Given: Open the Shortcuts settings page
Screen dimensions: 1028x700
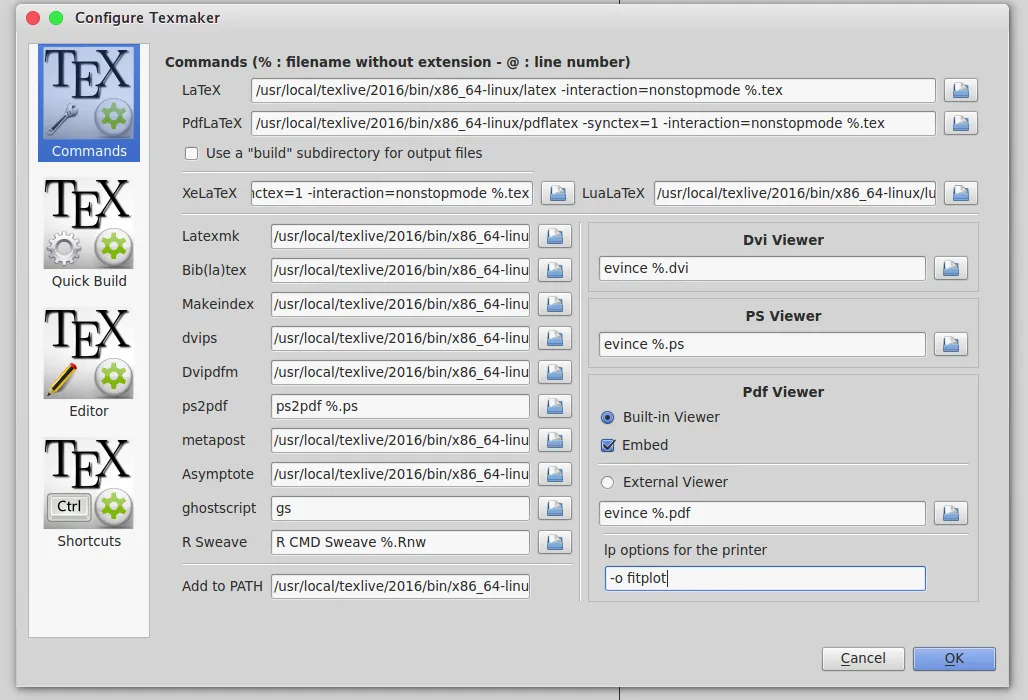Looking at the screenshot, I should click(x=89, y=493).
